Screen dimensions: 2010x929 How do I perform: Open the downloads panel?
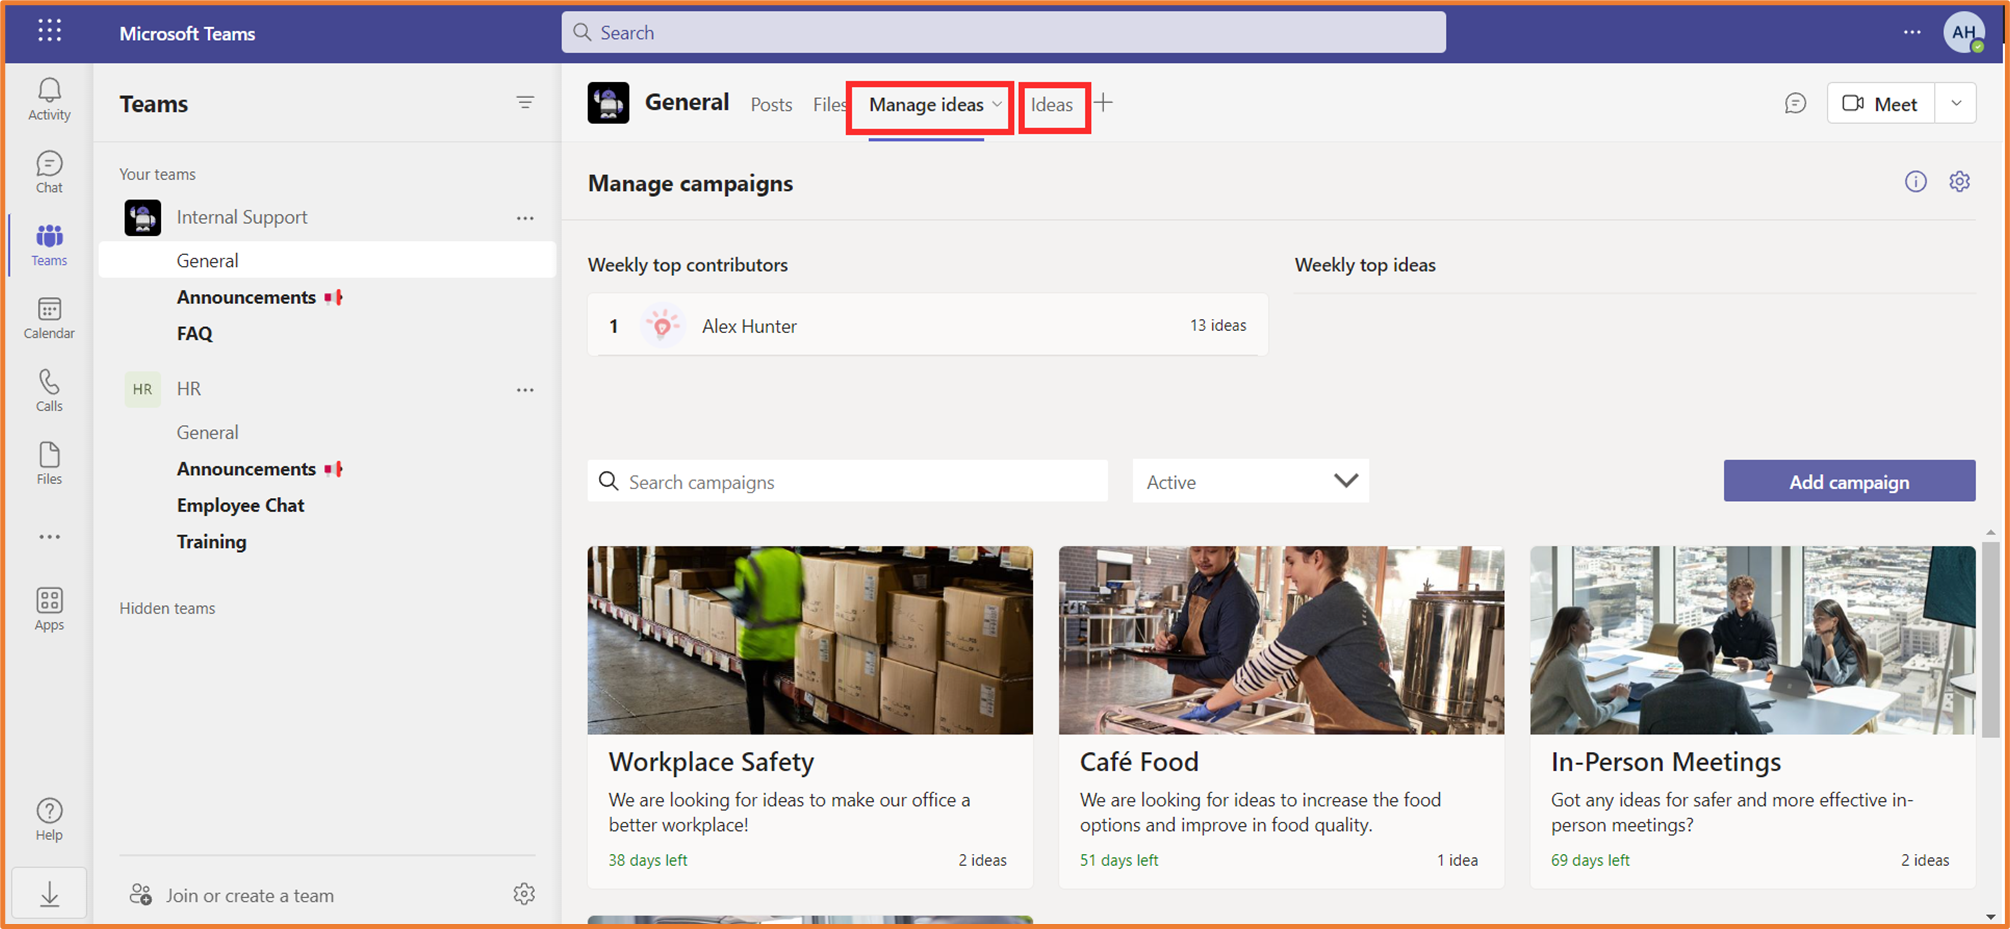click(x=48, y=892)
